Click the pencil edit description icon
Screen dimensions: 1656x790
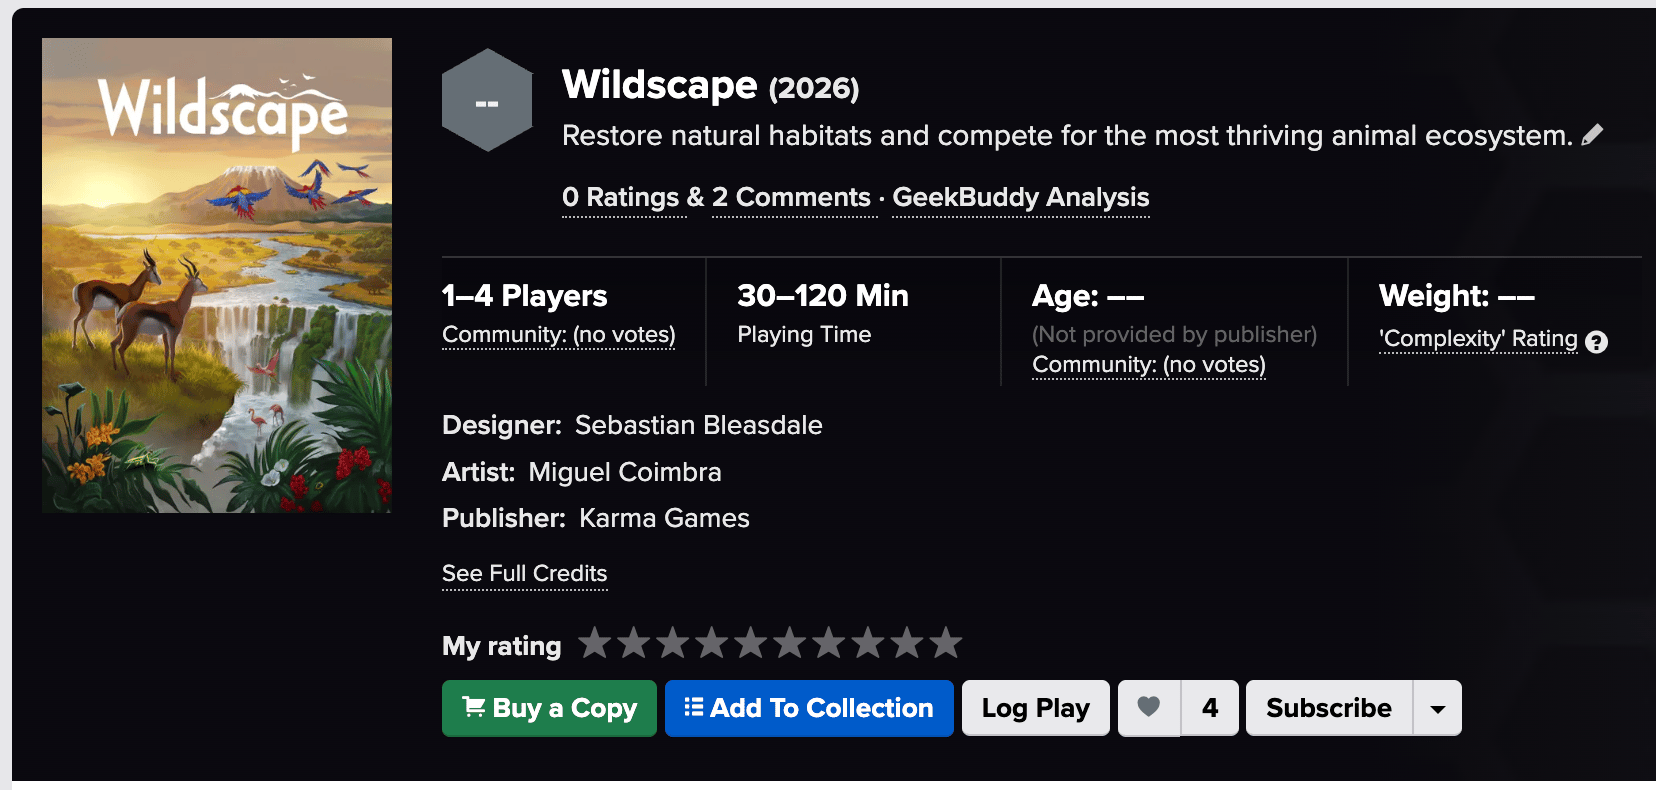point(1592,135)
